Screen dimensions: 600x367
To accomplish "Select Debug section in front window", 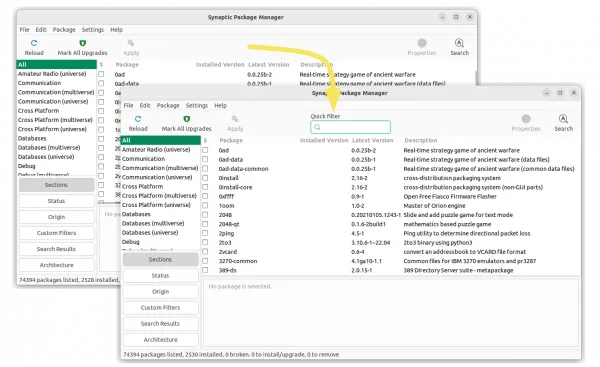I will pos(130,242).
